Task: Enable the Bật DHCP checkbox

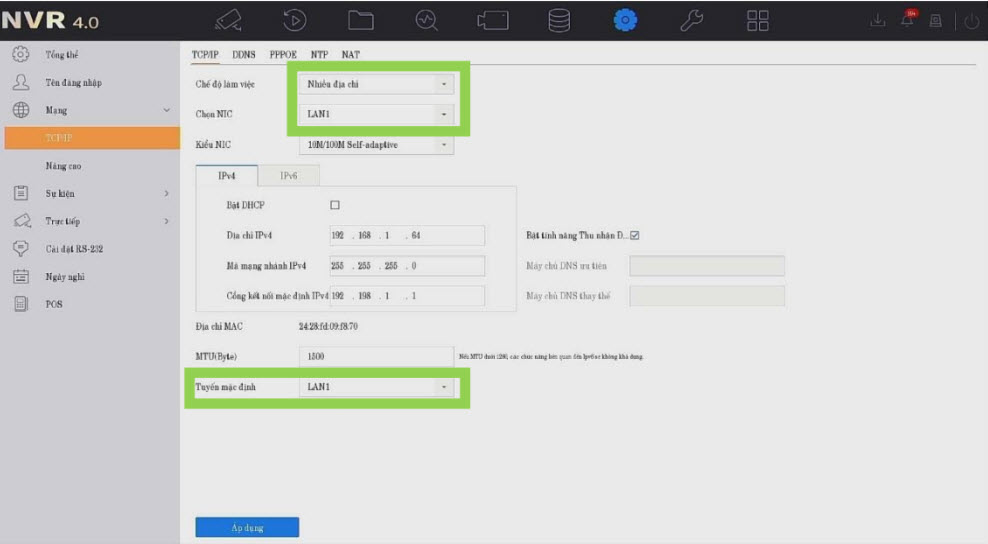Action: pyautogui.click(x=335, y=205)
